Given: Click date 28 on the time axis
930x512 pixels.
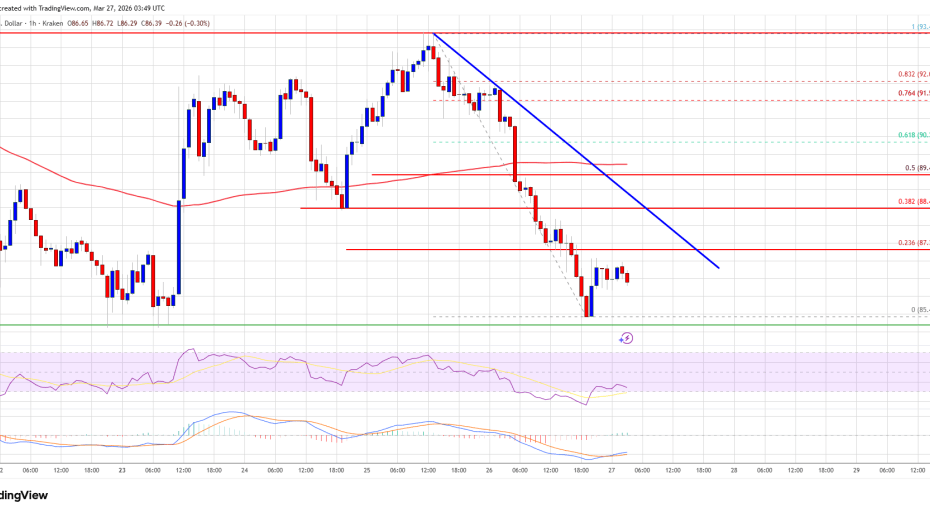Looking at the screenshot, I should pyautogui.click(x=734, y=470).
